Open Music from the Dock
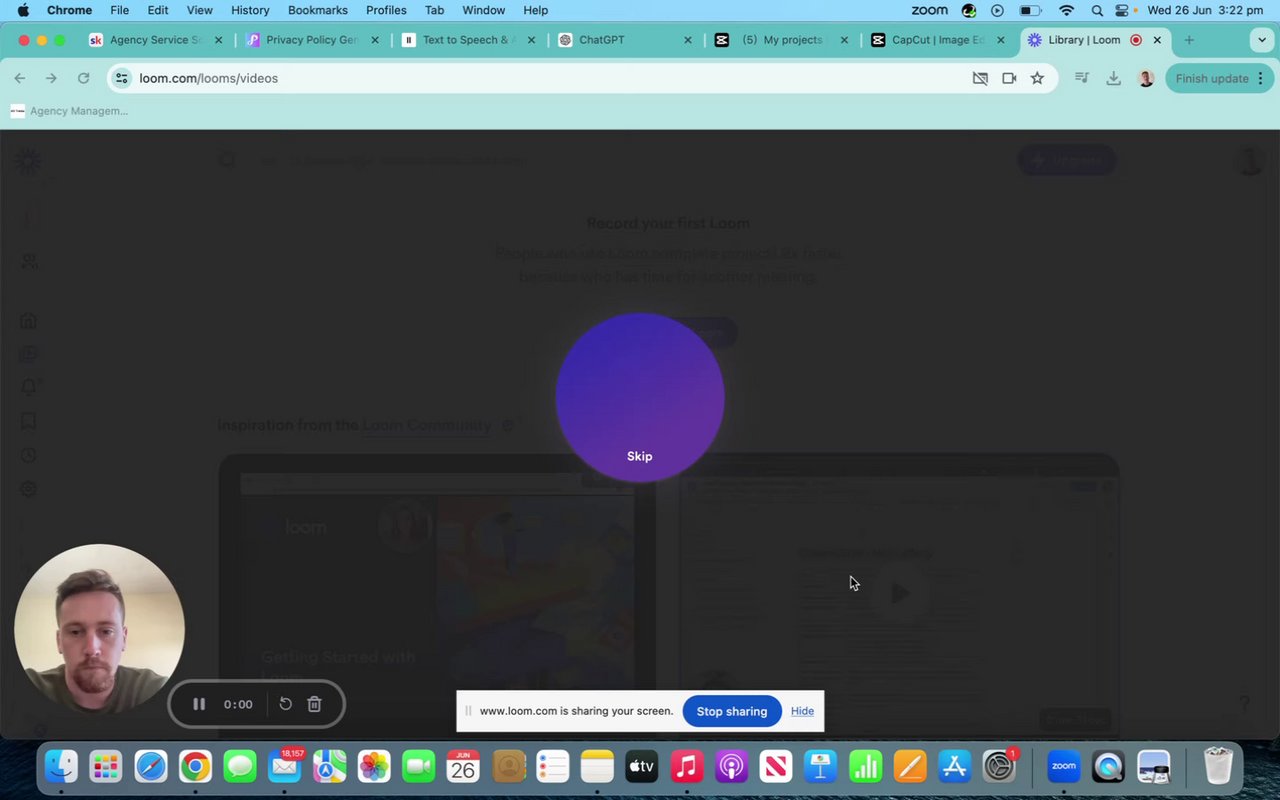 [x=686, y=767]
